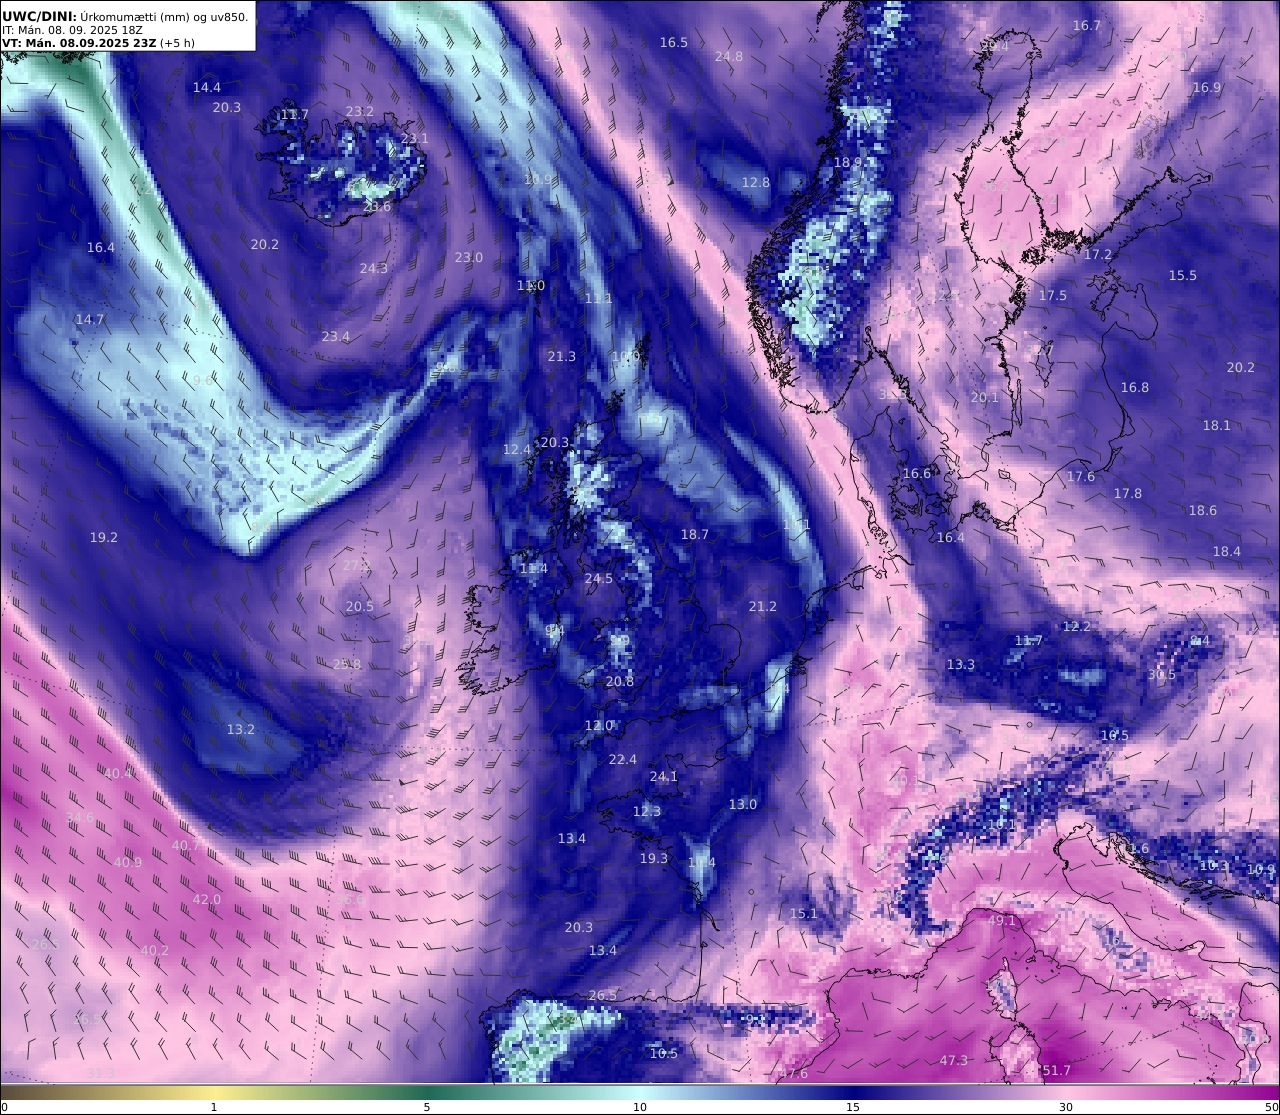Viewport: 1280px width, 1115px height.
Task: Click the map value 16.7
Action: [x=1087, y=25]
